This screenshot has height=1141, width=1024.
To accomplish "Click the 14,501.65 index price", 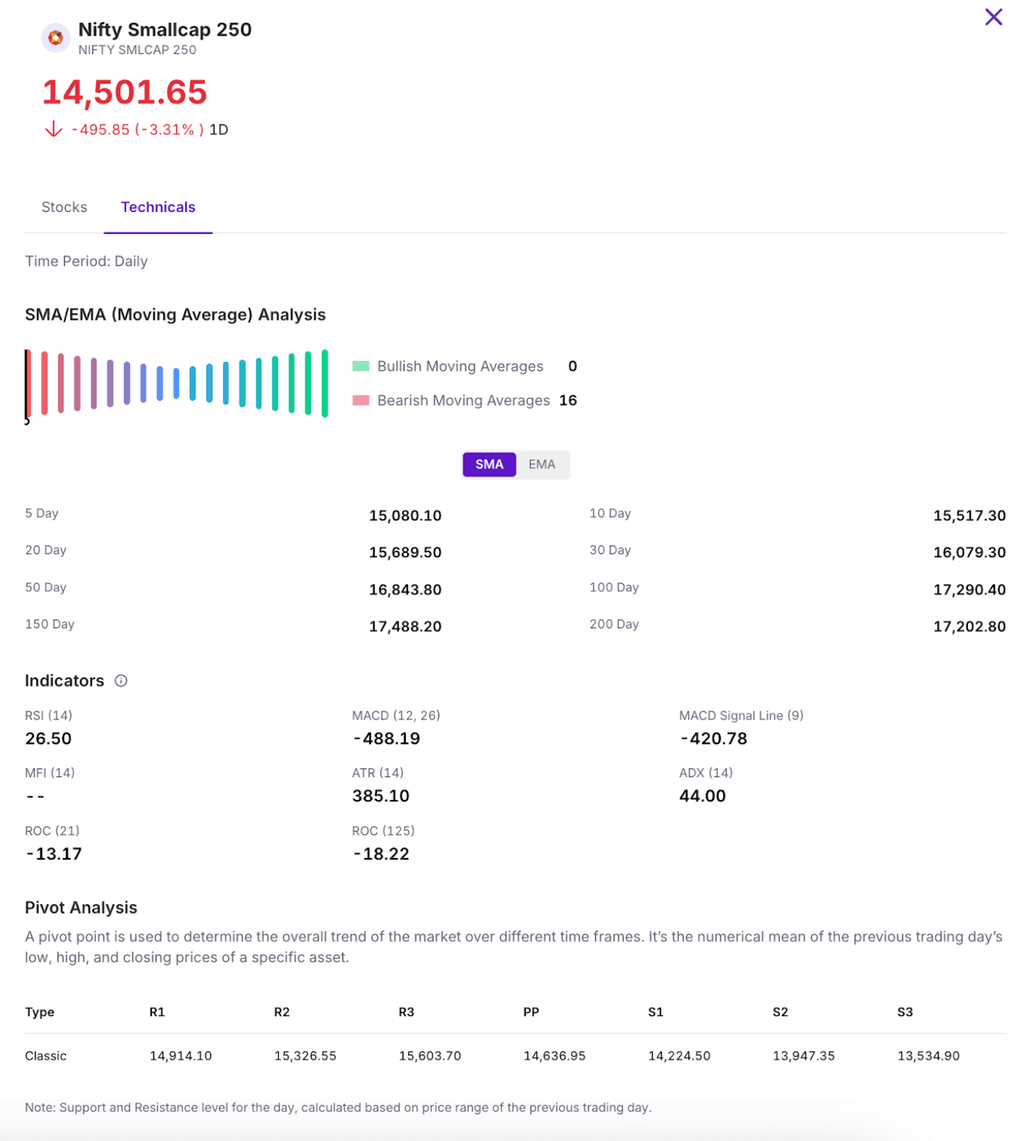I will click(125, 92).
